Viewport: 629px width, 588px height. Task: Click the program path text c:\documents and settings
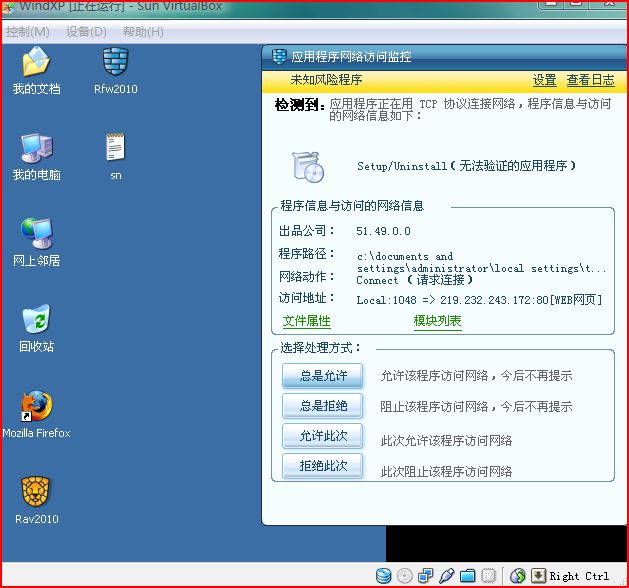[x=481, y=262]
